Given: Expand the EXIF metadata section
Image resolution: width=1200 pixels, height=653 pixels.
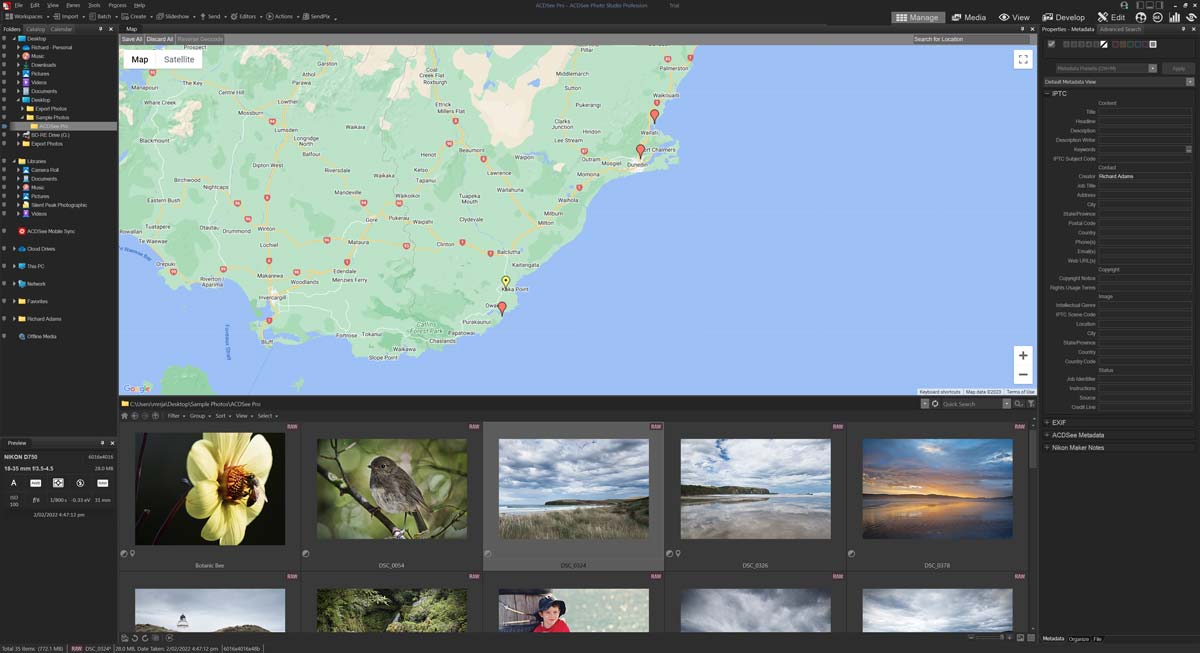Looking at the screenshot, I should point(1059,422).
